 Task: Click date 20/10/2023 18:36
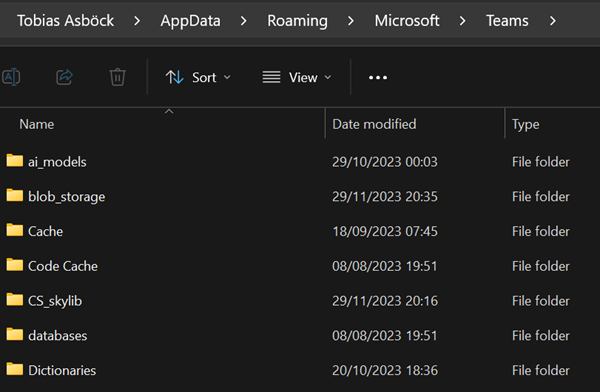[385, 370]
